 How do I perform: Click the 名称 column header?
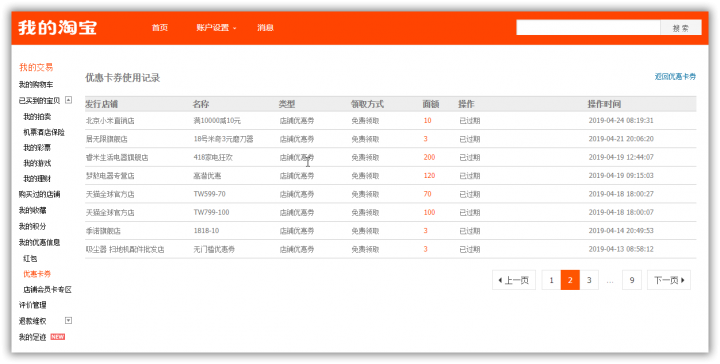coord(201,104)
